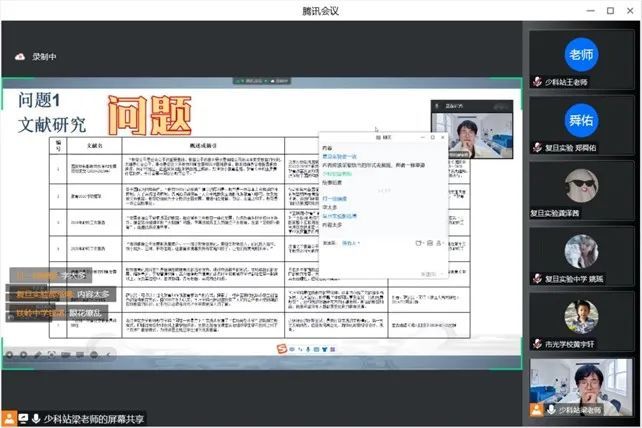Open the emoji picker in chat window
This screenshot has height=428, width=642.
coord(418,243)
